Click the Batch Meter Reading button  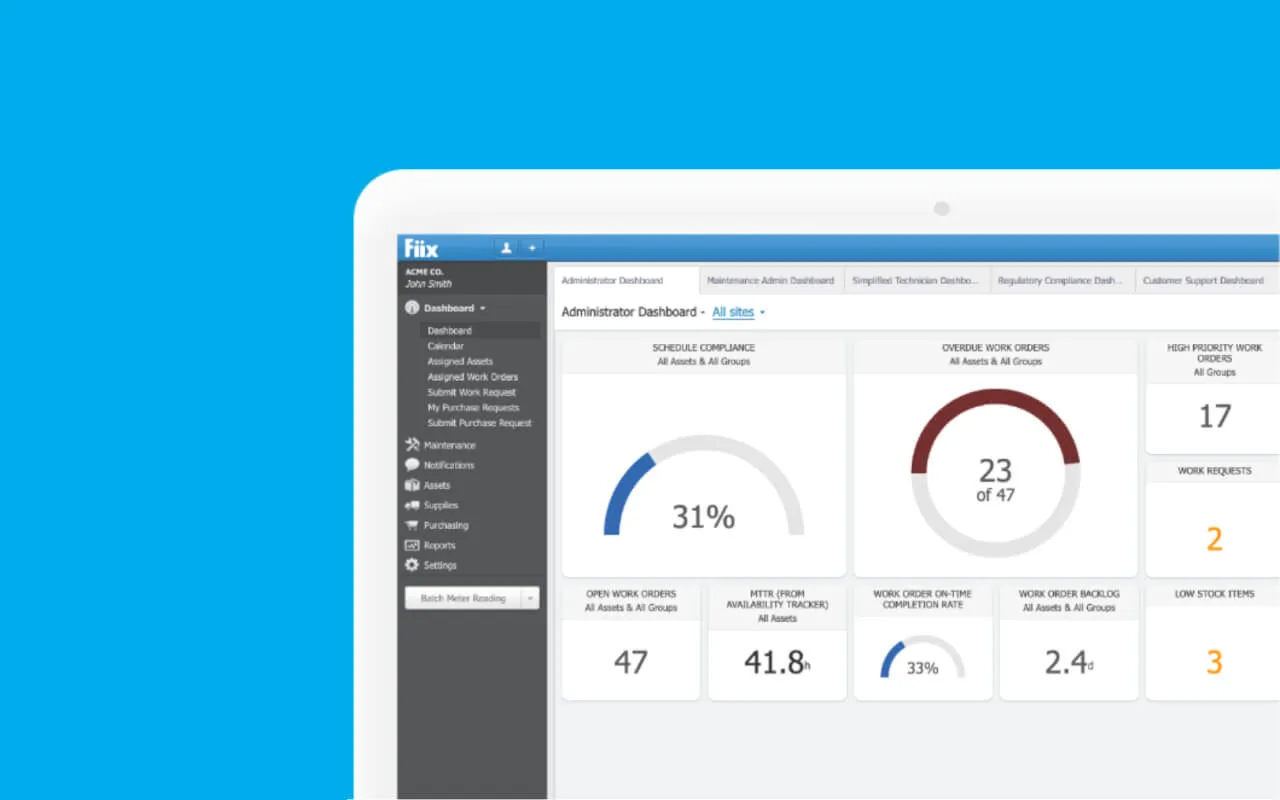(462, 598)
